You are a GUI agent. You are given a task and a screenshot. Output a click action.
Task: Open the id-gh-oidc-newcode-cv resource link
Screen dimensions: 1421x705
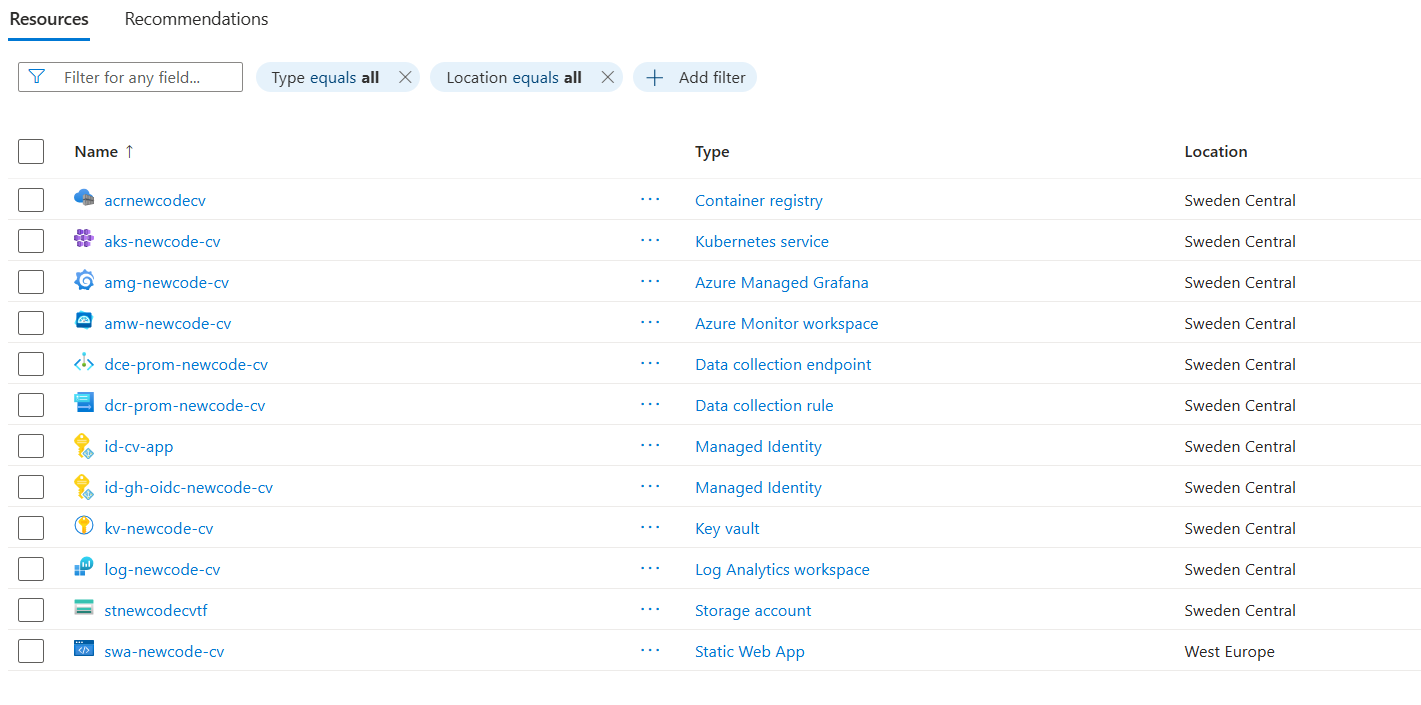coord(188,487)
